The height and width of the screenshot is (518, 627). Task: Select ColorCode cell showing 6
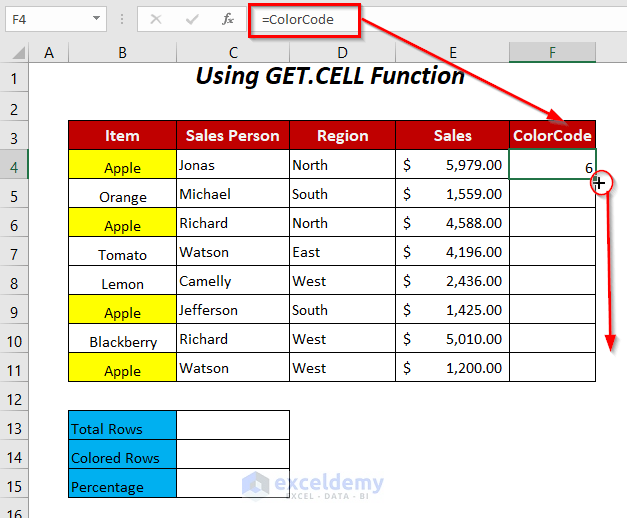point(552,164)
